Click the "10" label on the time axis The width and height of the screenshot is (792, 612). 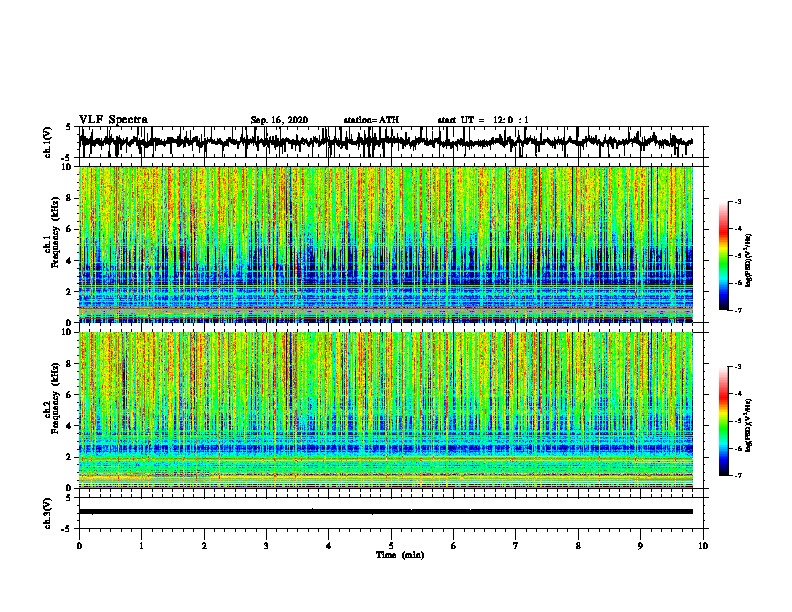coord(703,546)
